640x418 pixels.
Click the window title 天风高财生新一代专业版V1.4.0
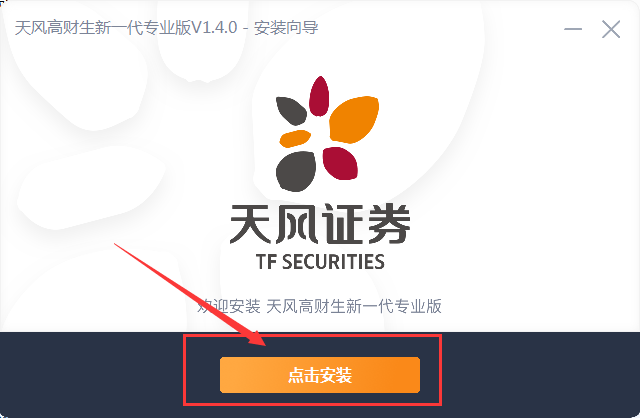click(126, 28)
